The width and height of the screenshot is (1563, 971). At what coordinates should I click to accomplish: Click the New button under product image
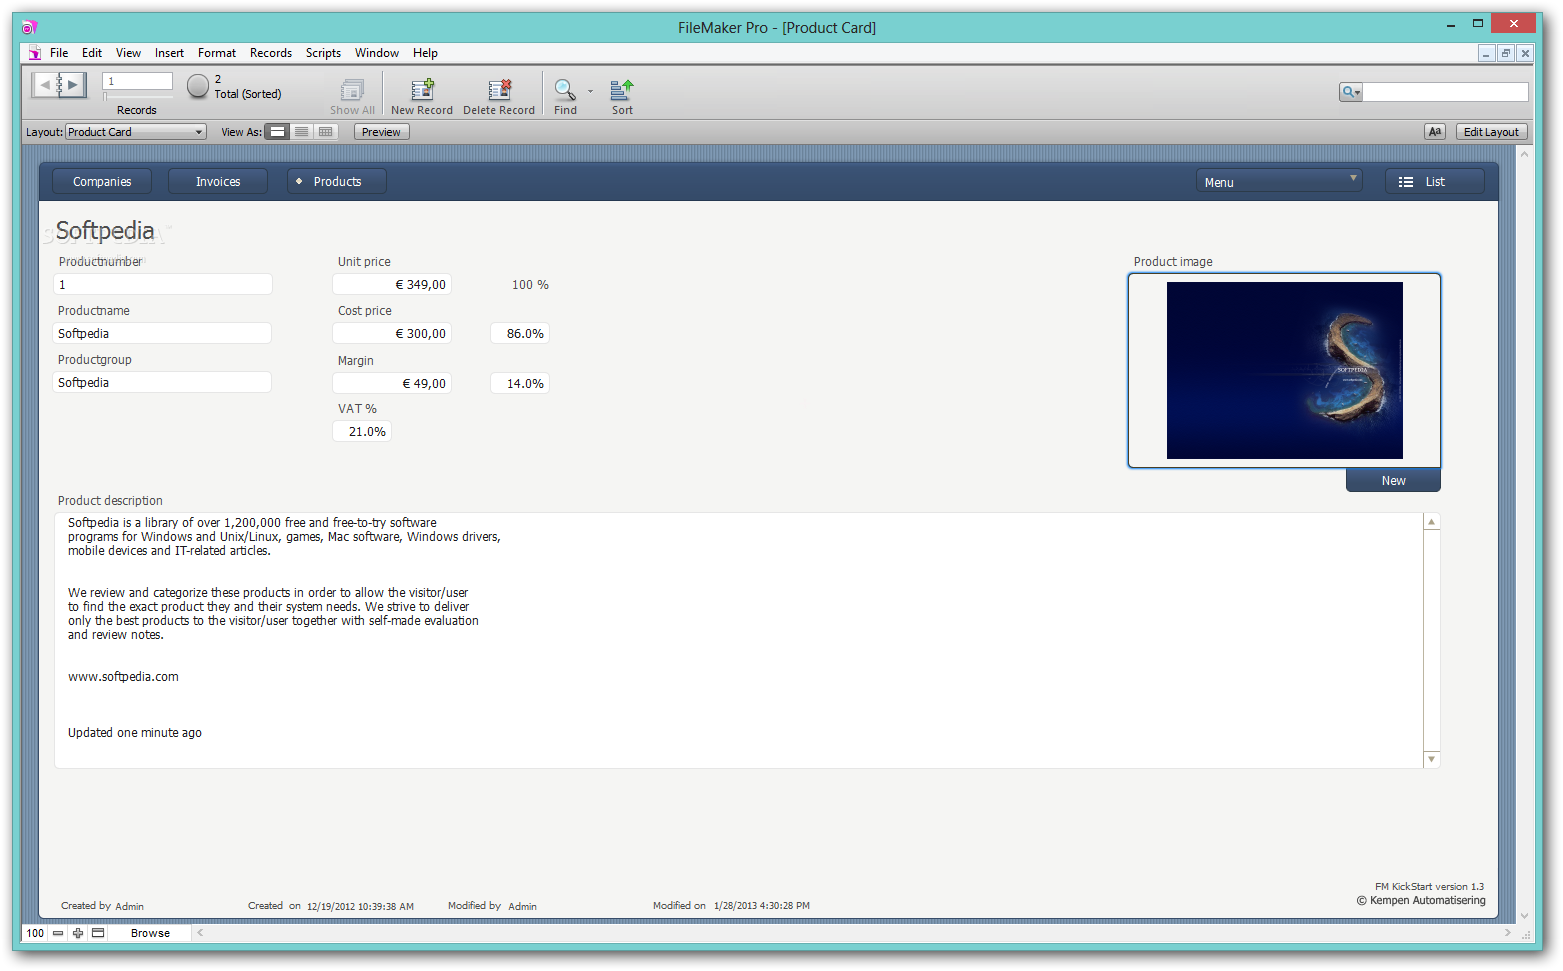coord(1393,480)
